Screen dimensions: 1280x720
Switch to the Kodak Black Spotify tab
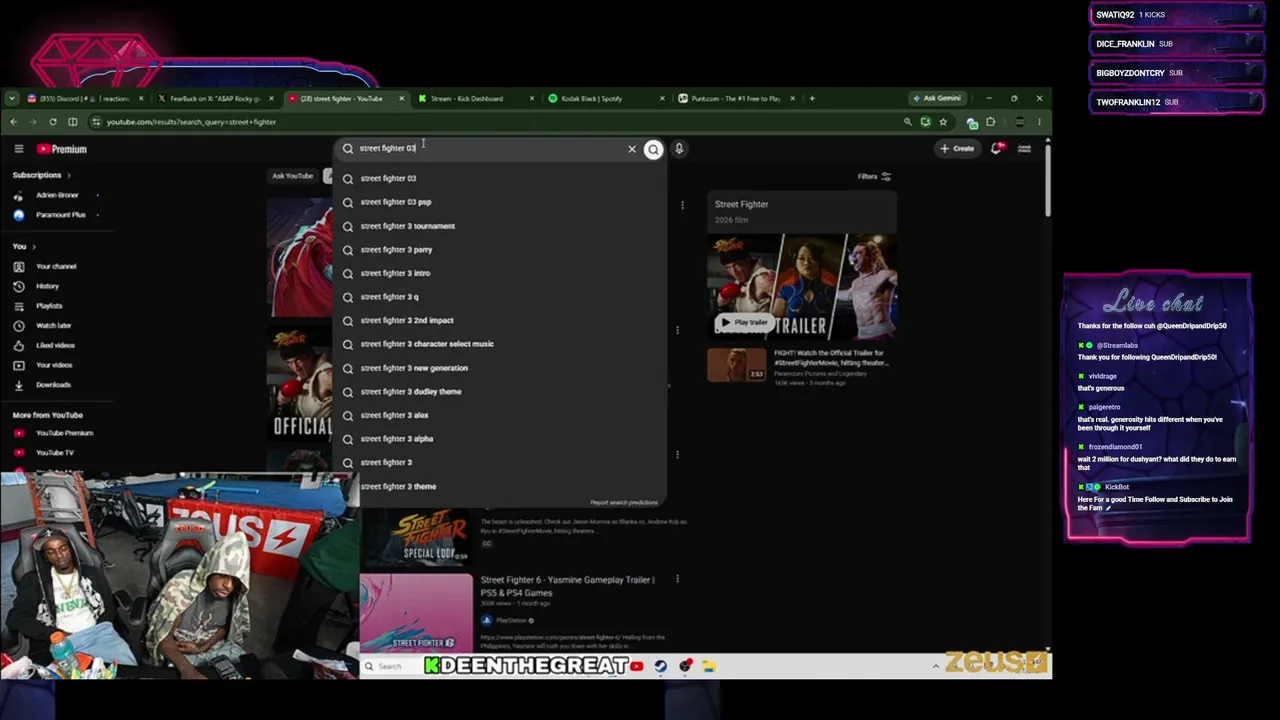(x=605, y=98)
